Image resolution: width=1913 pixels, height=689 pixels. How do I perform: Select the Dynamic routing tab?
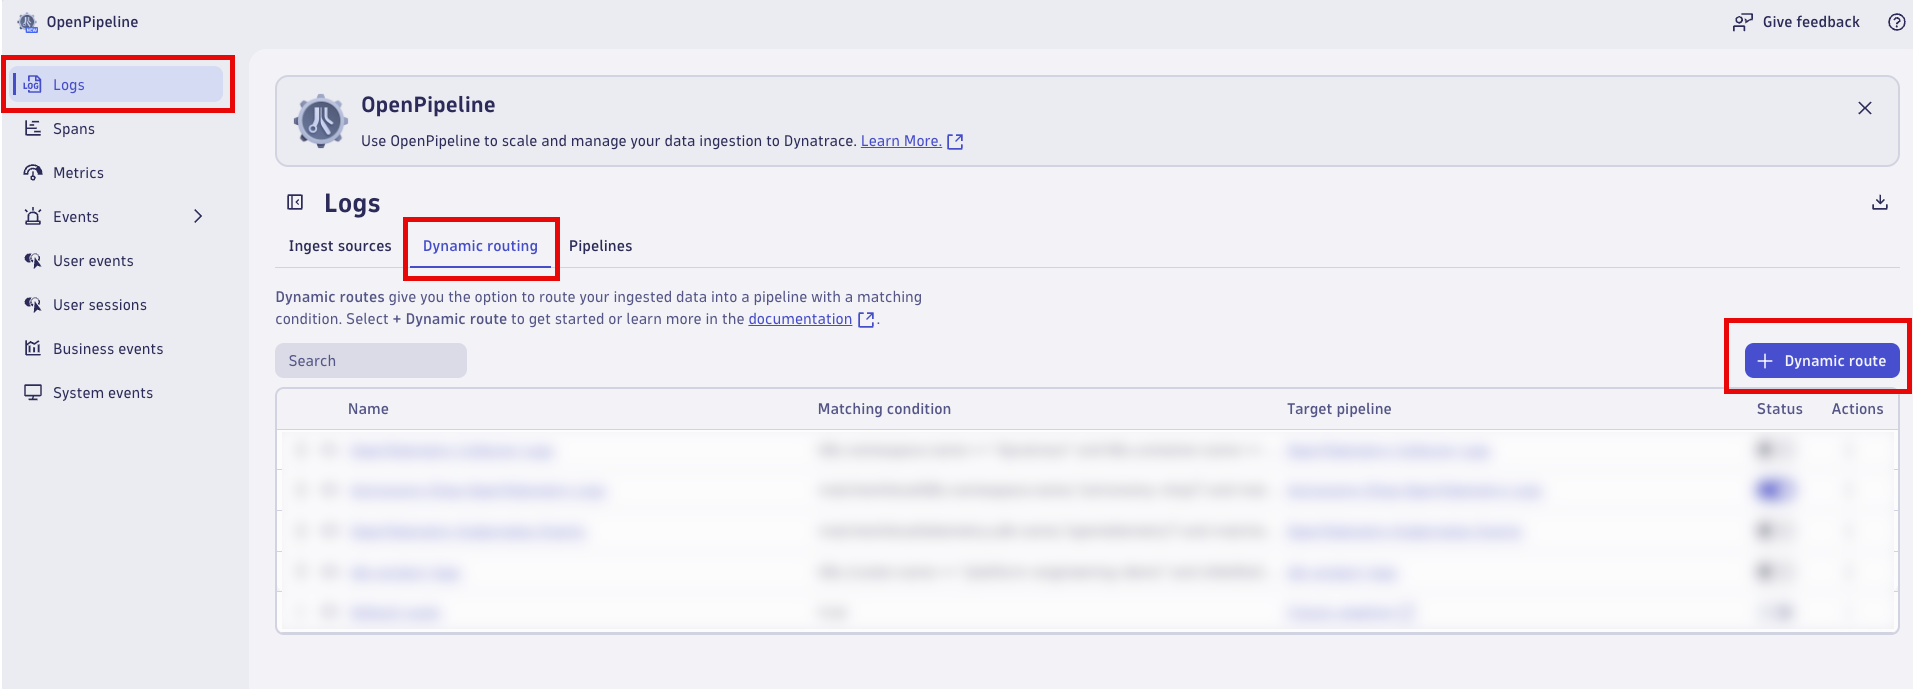(x=480, y=246)
